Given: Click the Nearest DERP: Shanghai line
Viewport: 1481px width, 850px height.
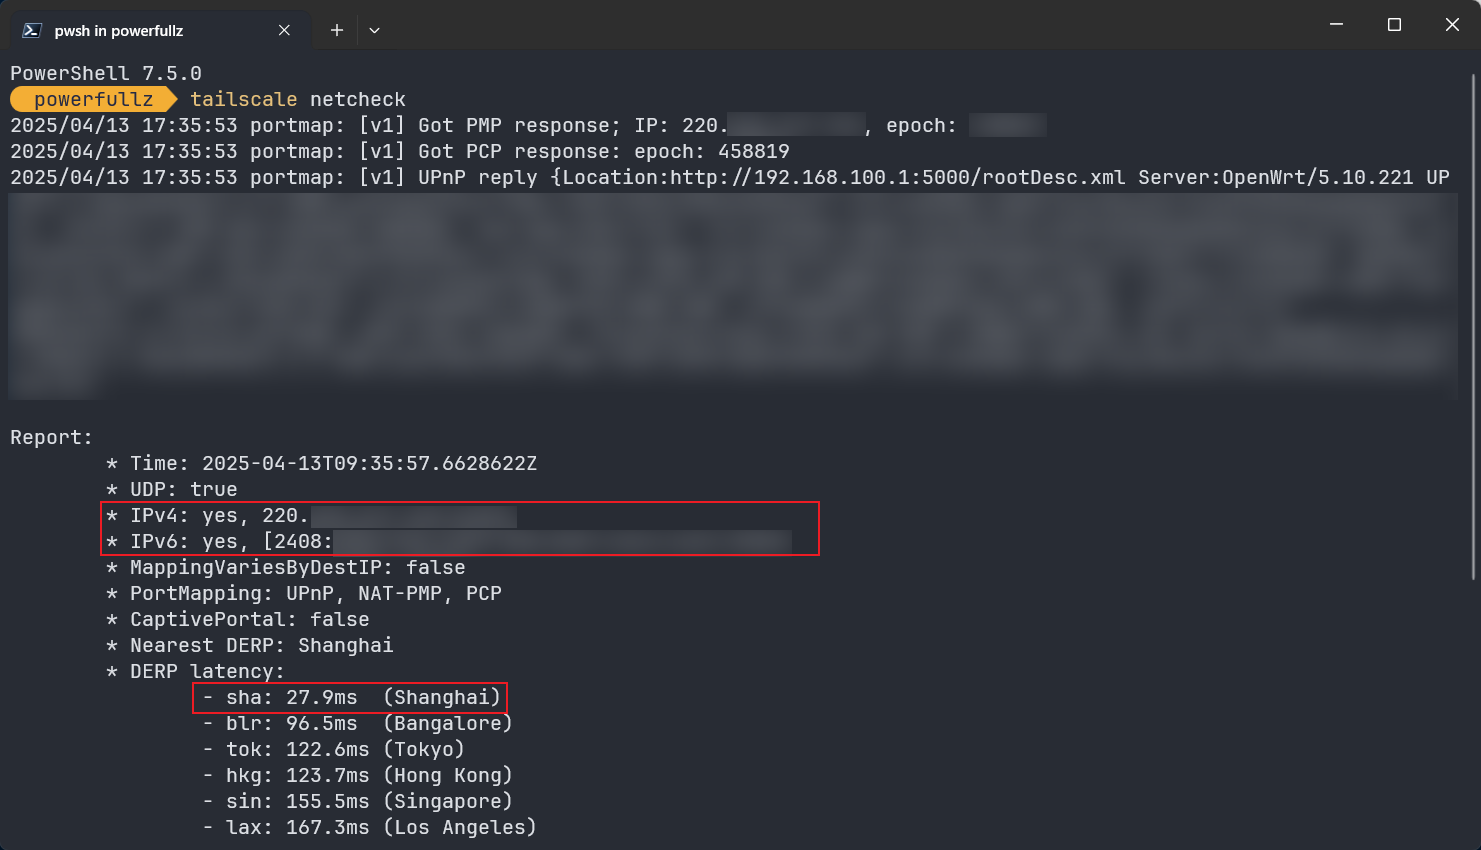Looking at the screenshot, I should (261, 645).
